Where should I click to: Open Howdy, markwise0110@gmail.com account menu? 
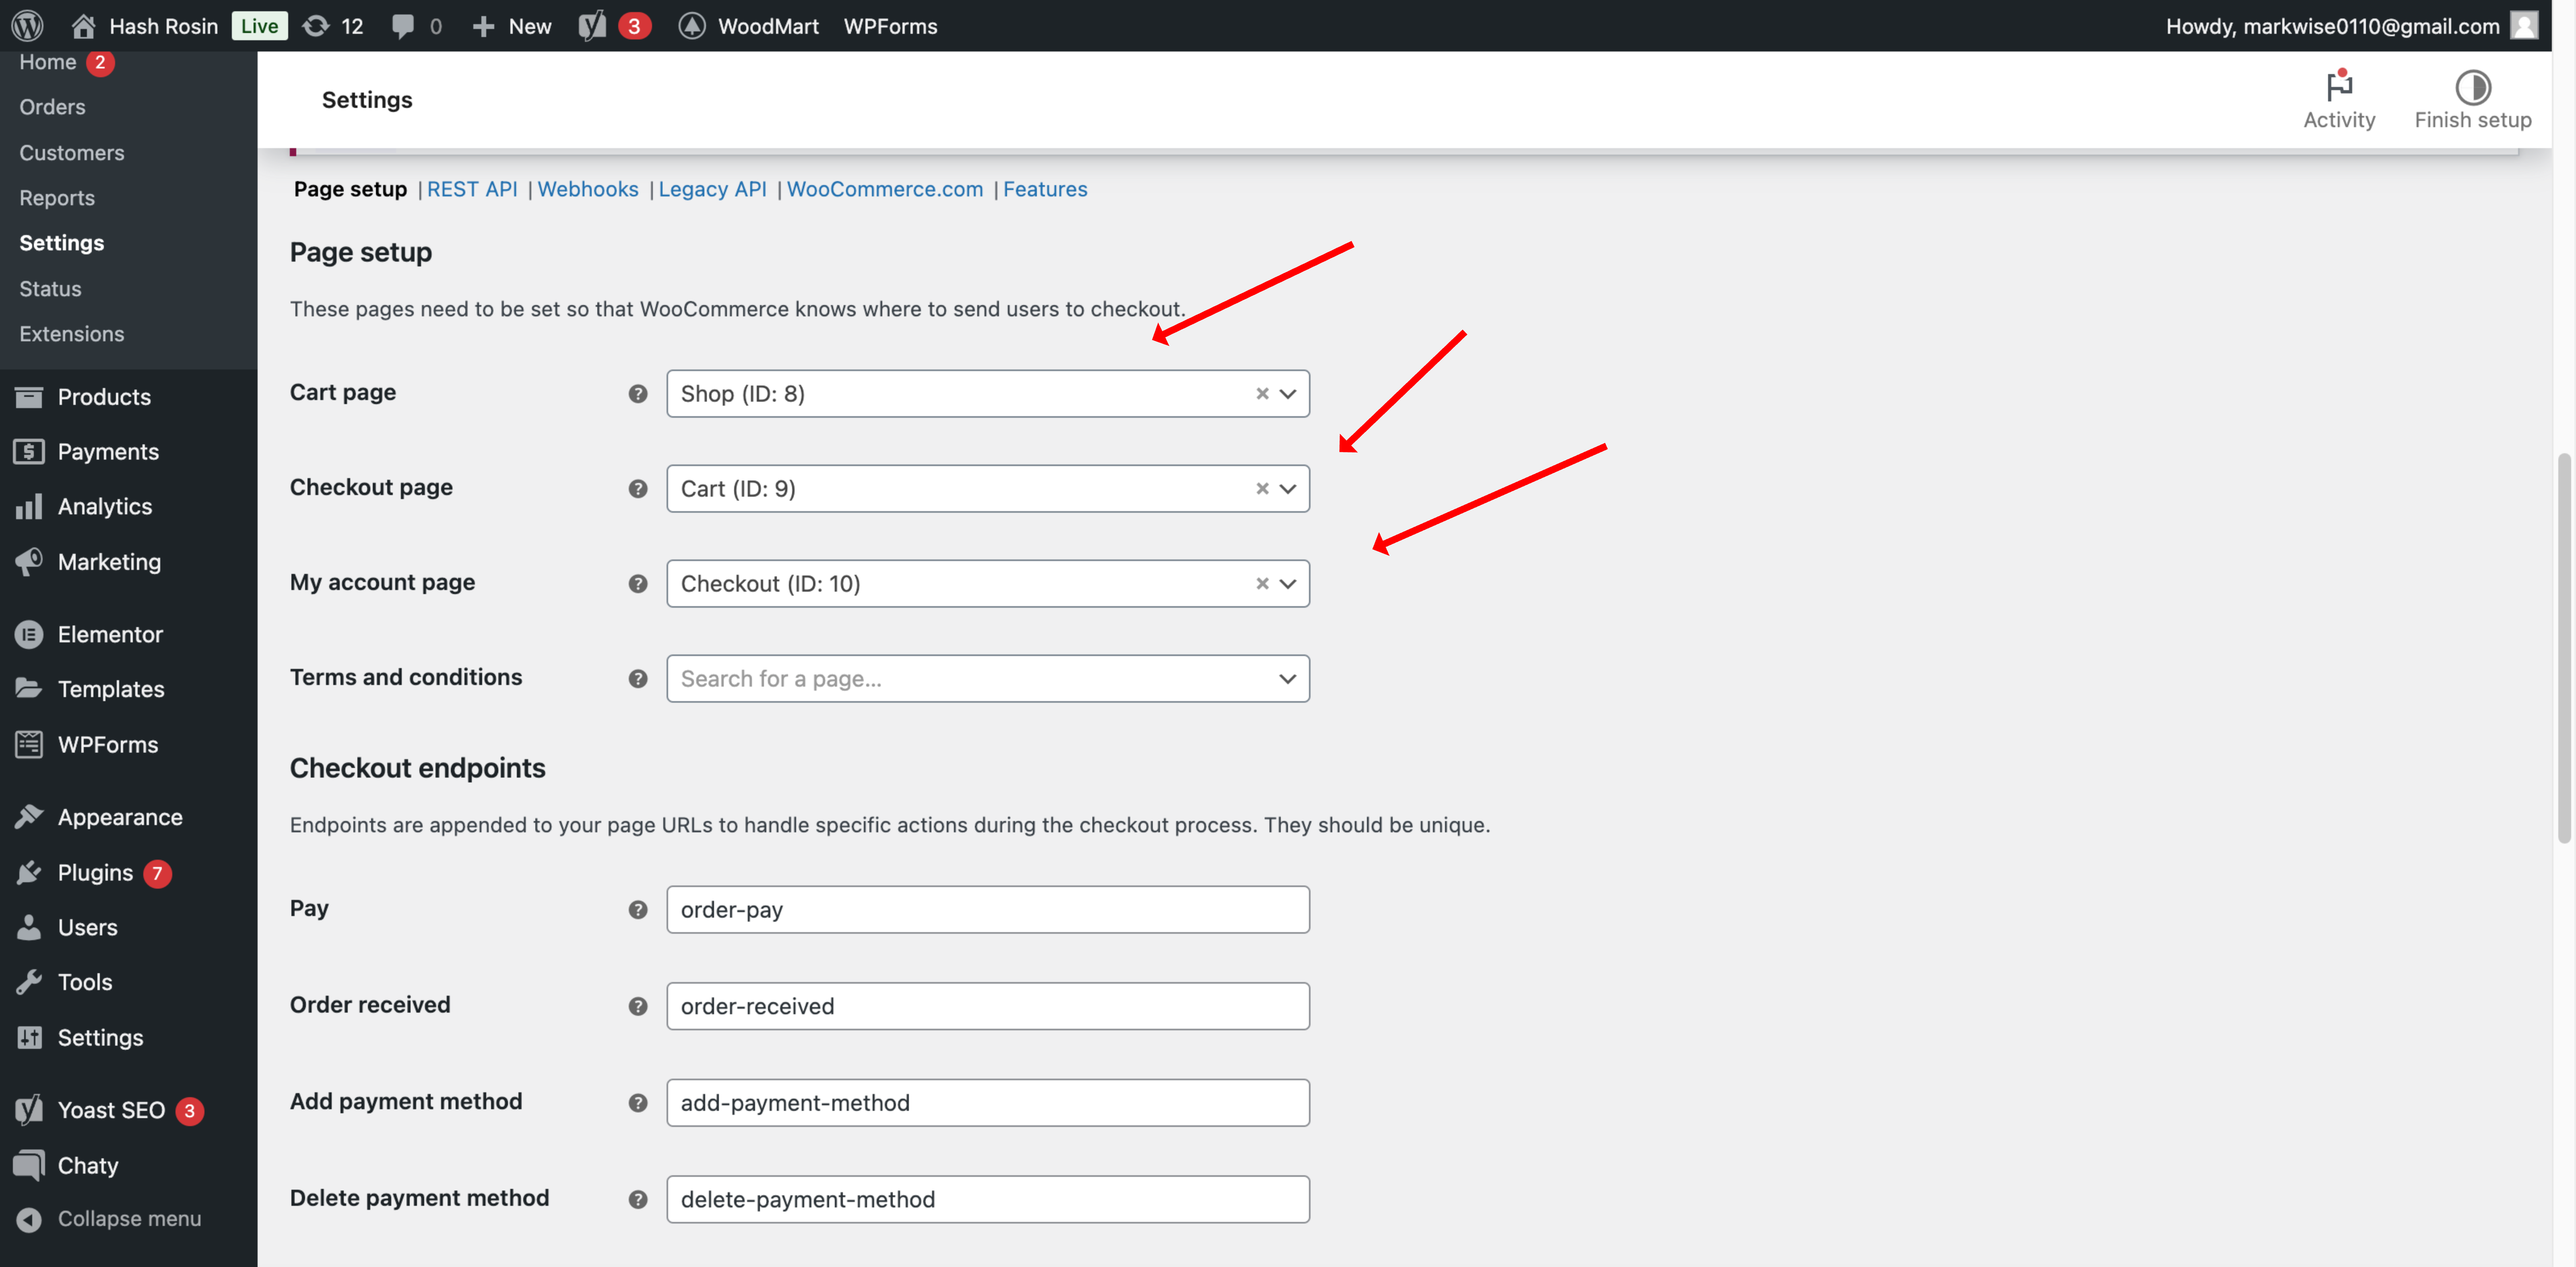(2351, 26)
